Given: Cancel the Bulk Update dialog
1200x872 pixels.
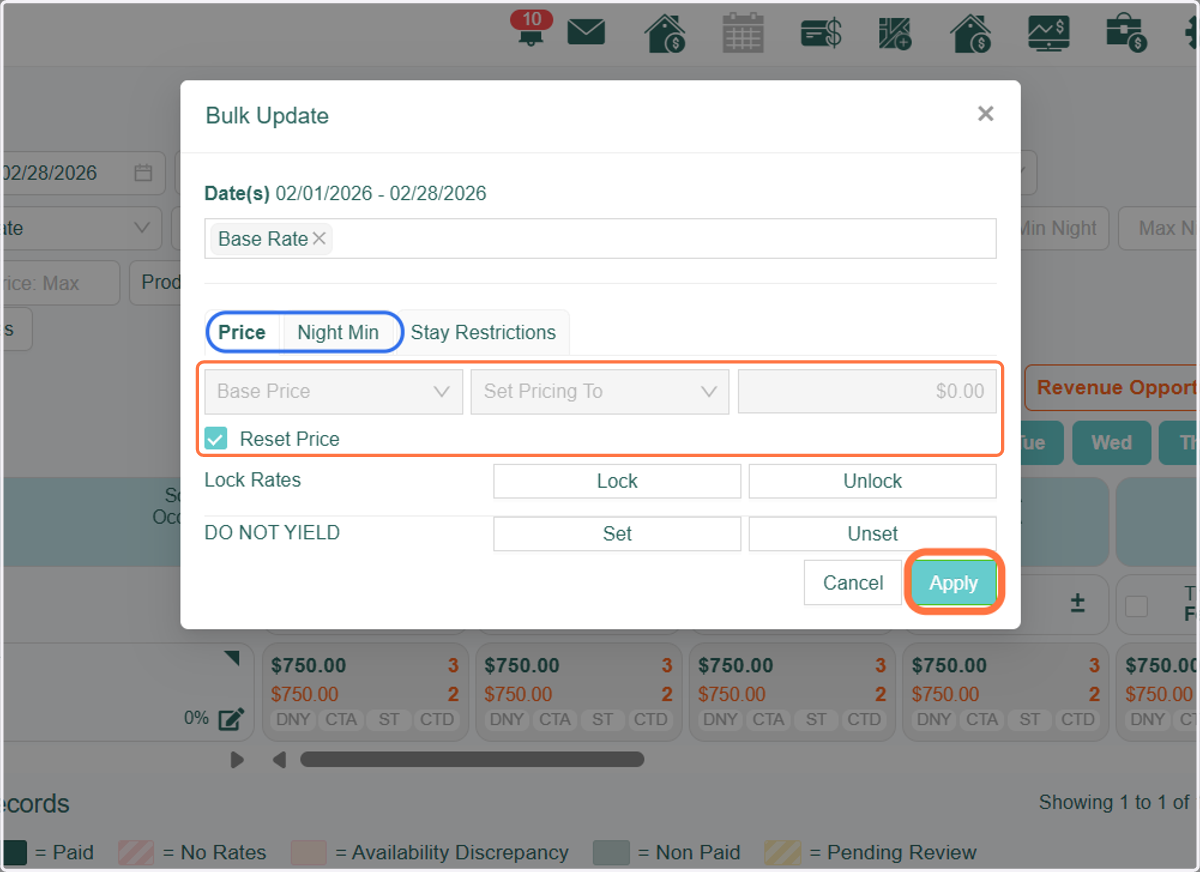Looking at the screenshot, I should [x=853, y=583].
